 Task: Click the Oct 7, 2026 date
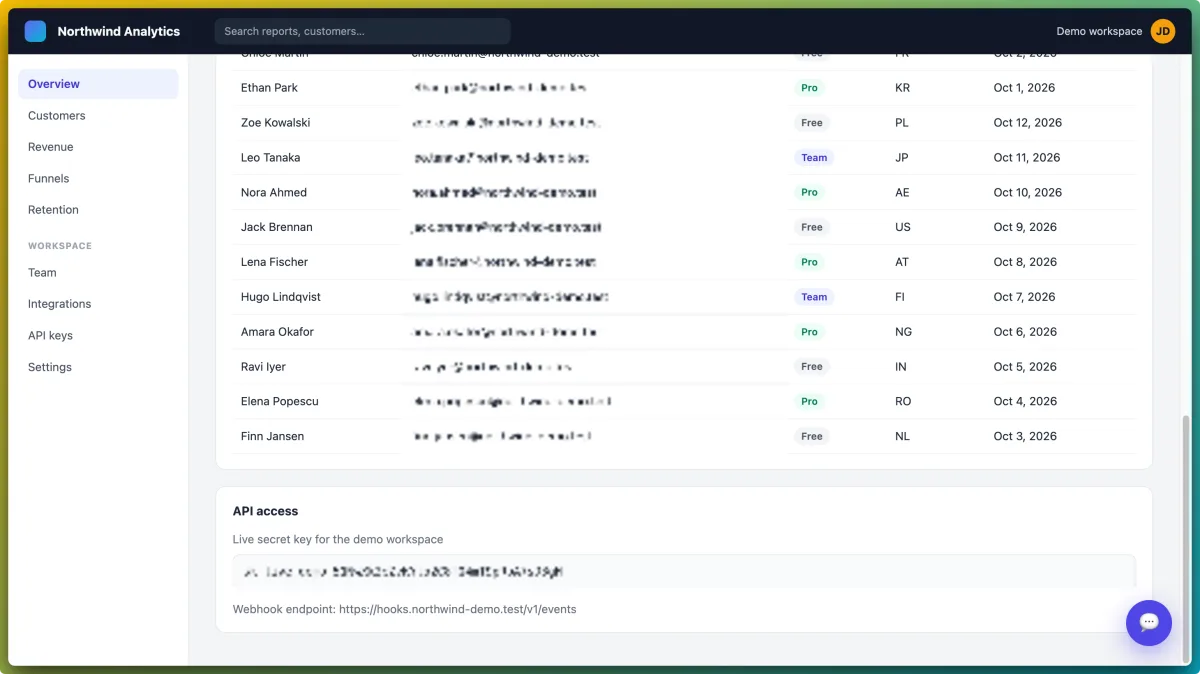coord(1024,297)
